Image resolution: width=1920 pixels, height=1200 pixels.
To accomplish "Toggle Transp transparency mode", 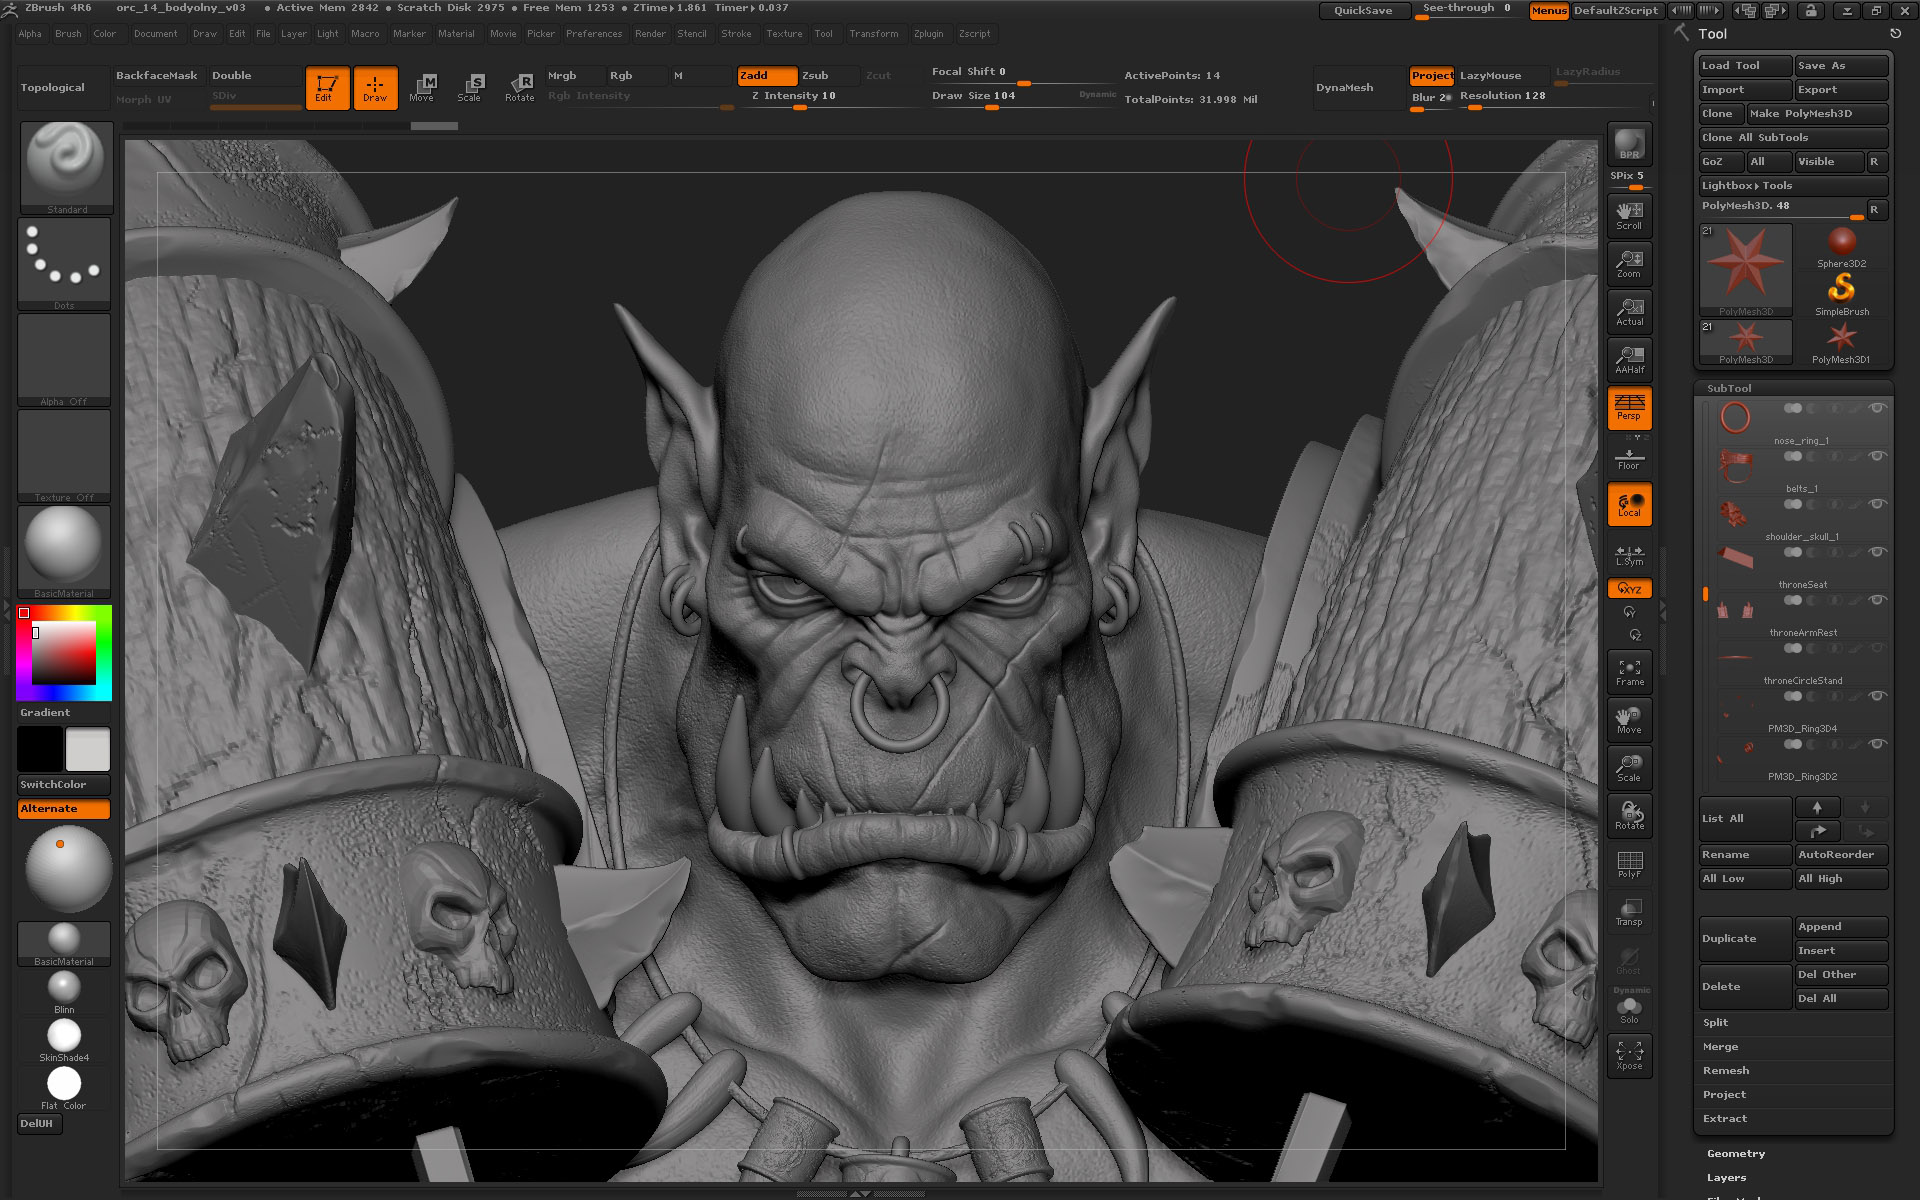I will pos(1629,912).
